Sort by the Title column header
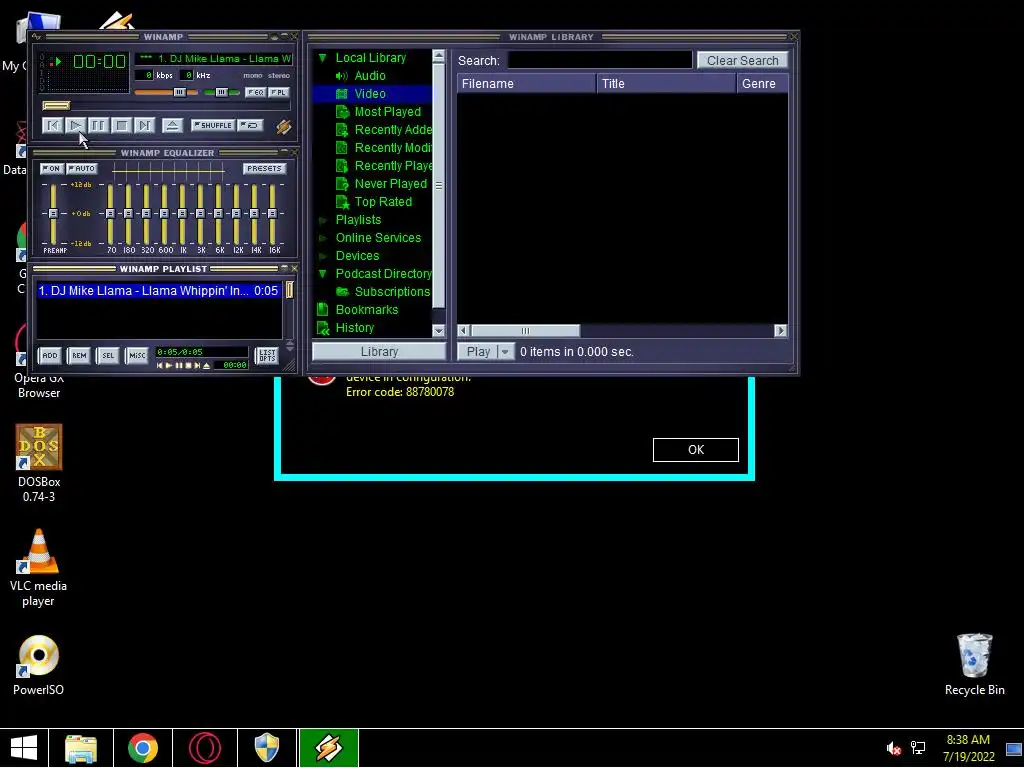Viewport: 1024px width, 768px height. (666, 84)
